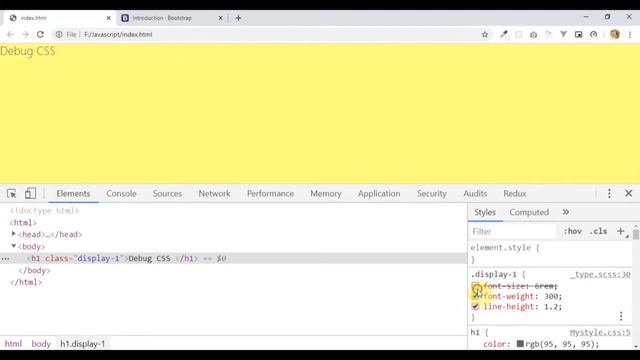
Task: Click the inspect element picker icon
Action: tap(11, 193)
